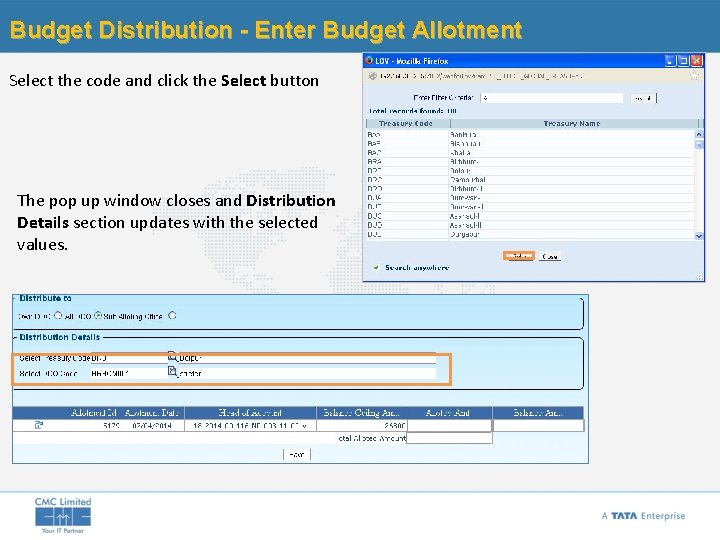Click the treasury list scroll down arrow

(x=699, y=236)
